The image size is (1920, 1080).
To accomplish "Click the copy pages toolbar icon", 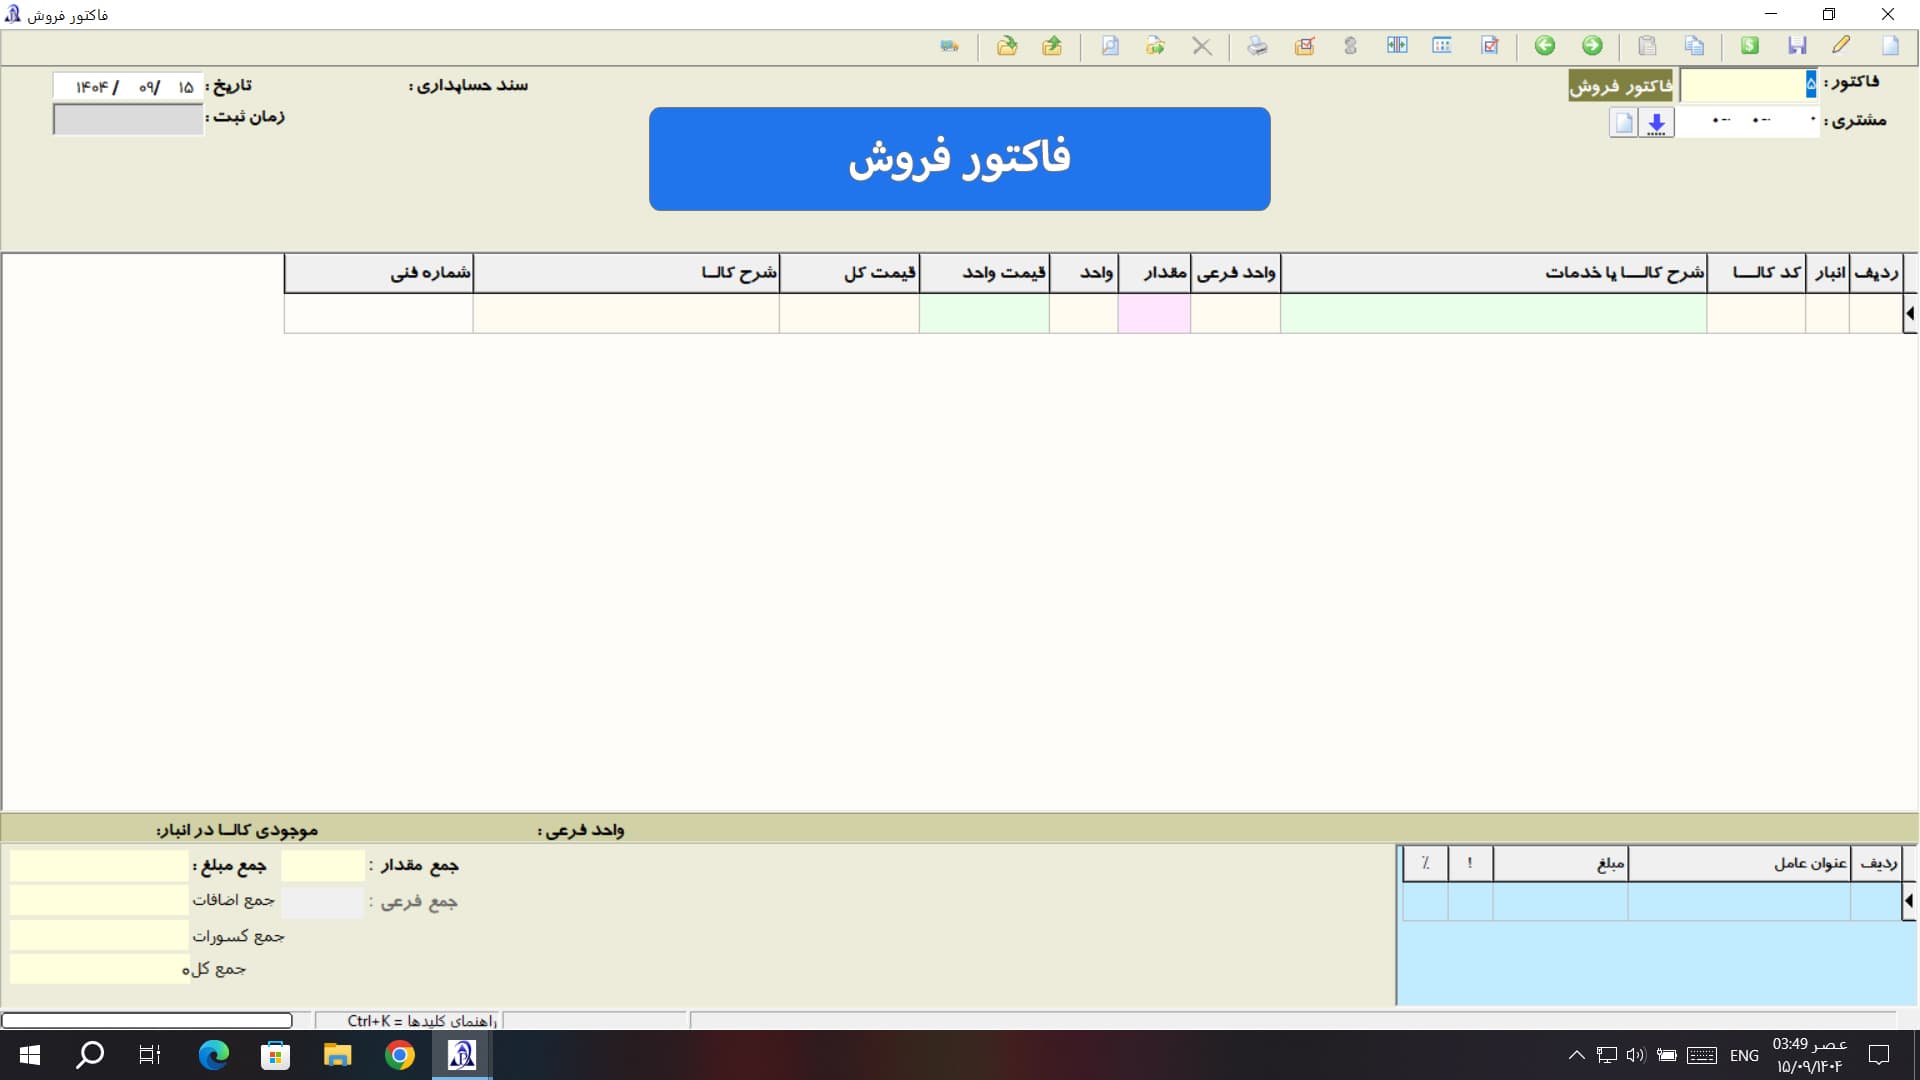I will [1694, 46].
